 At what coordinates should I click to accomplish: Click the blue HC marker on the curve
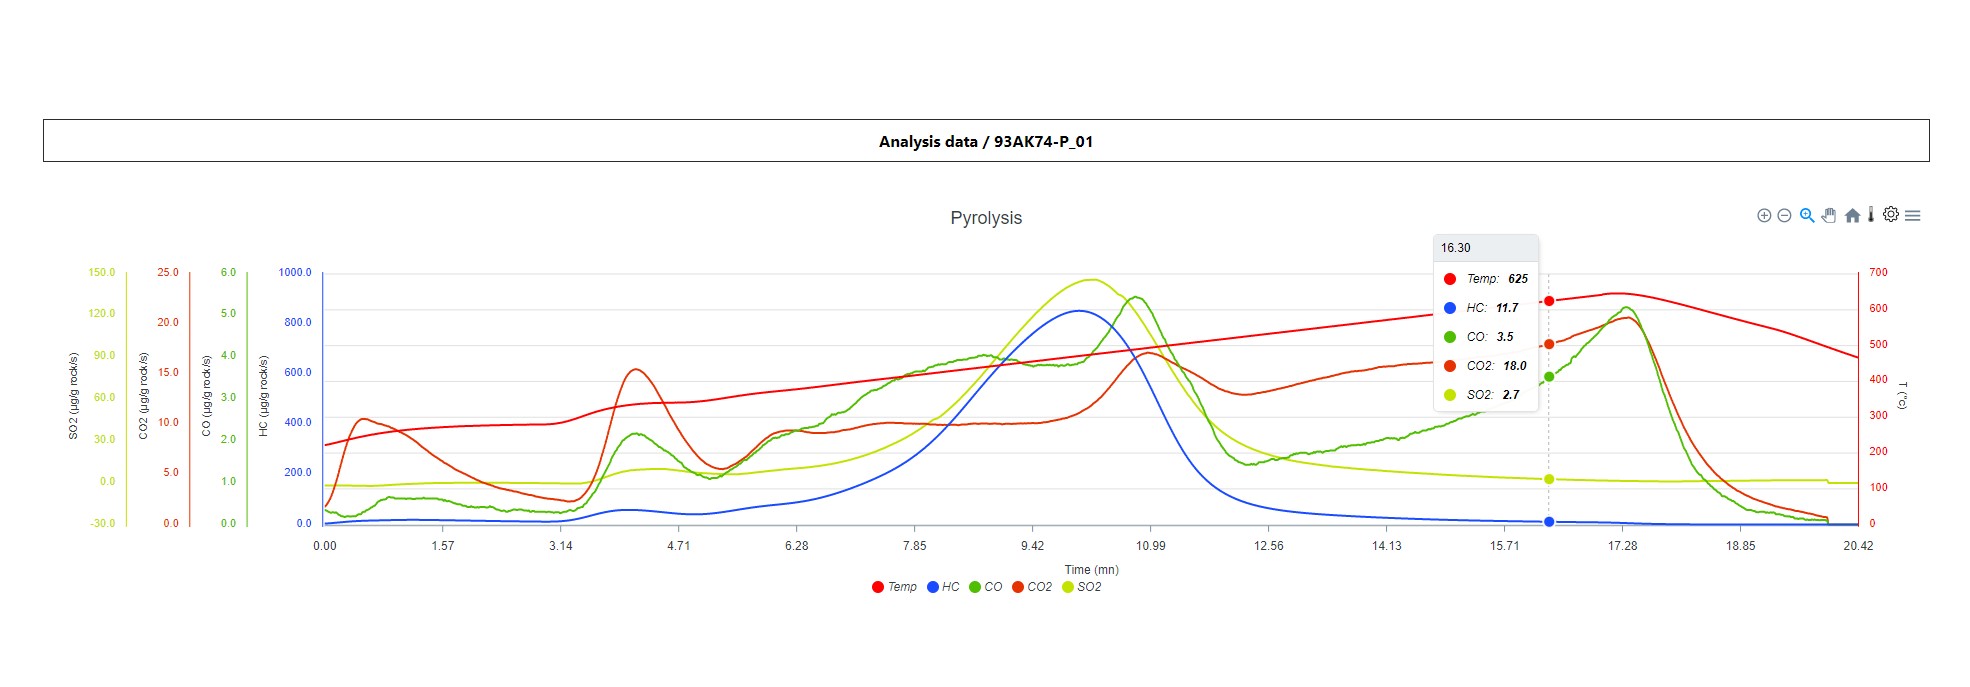click(1549, 522)
